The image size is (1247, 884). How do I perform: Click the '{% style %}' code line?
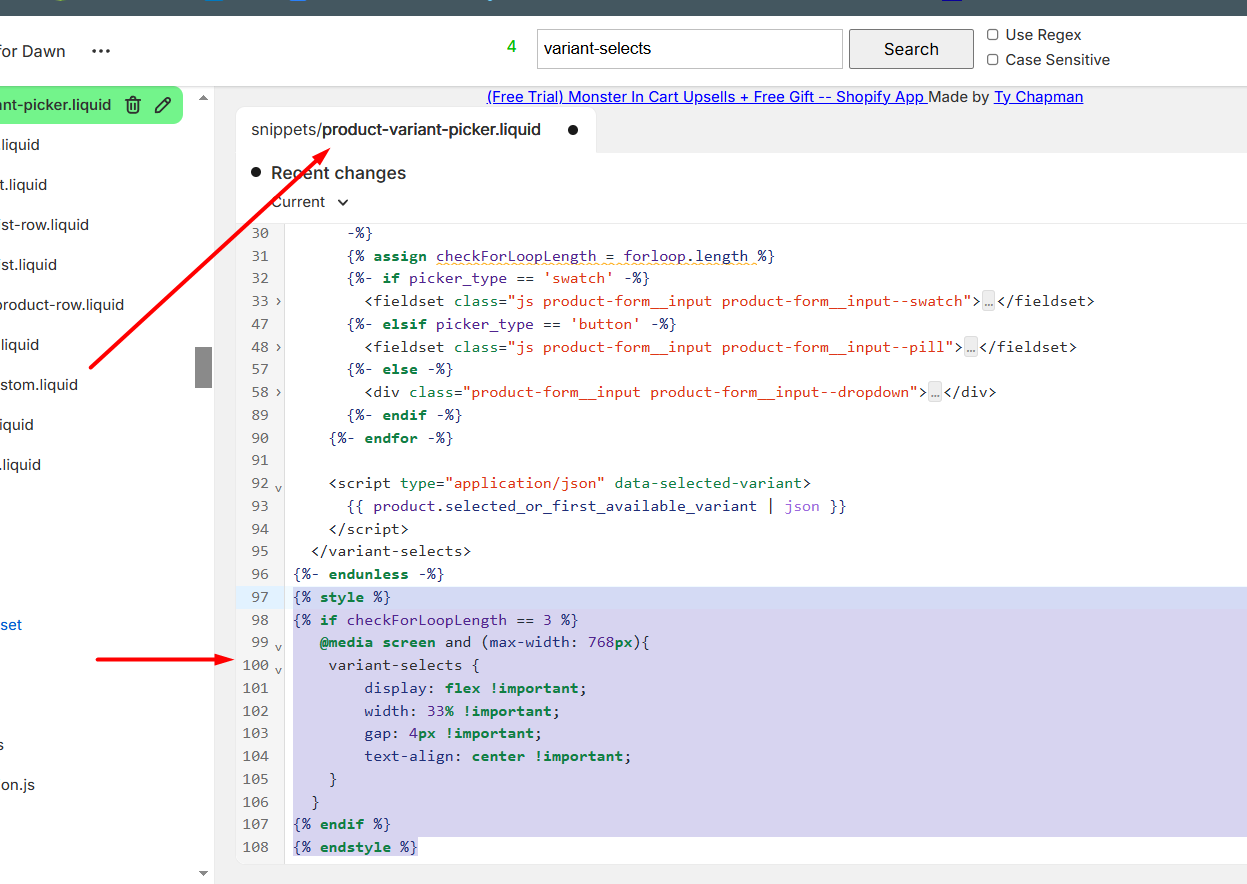(x=342, y=597)
